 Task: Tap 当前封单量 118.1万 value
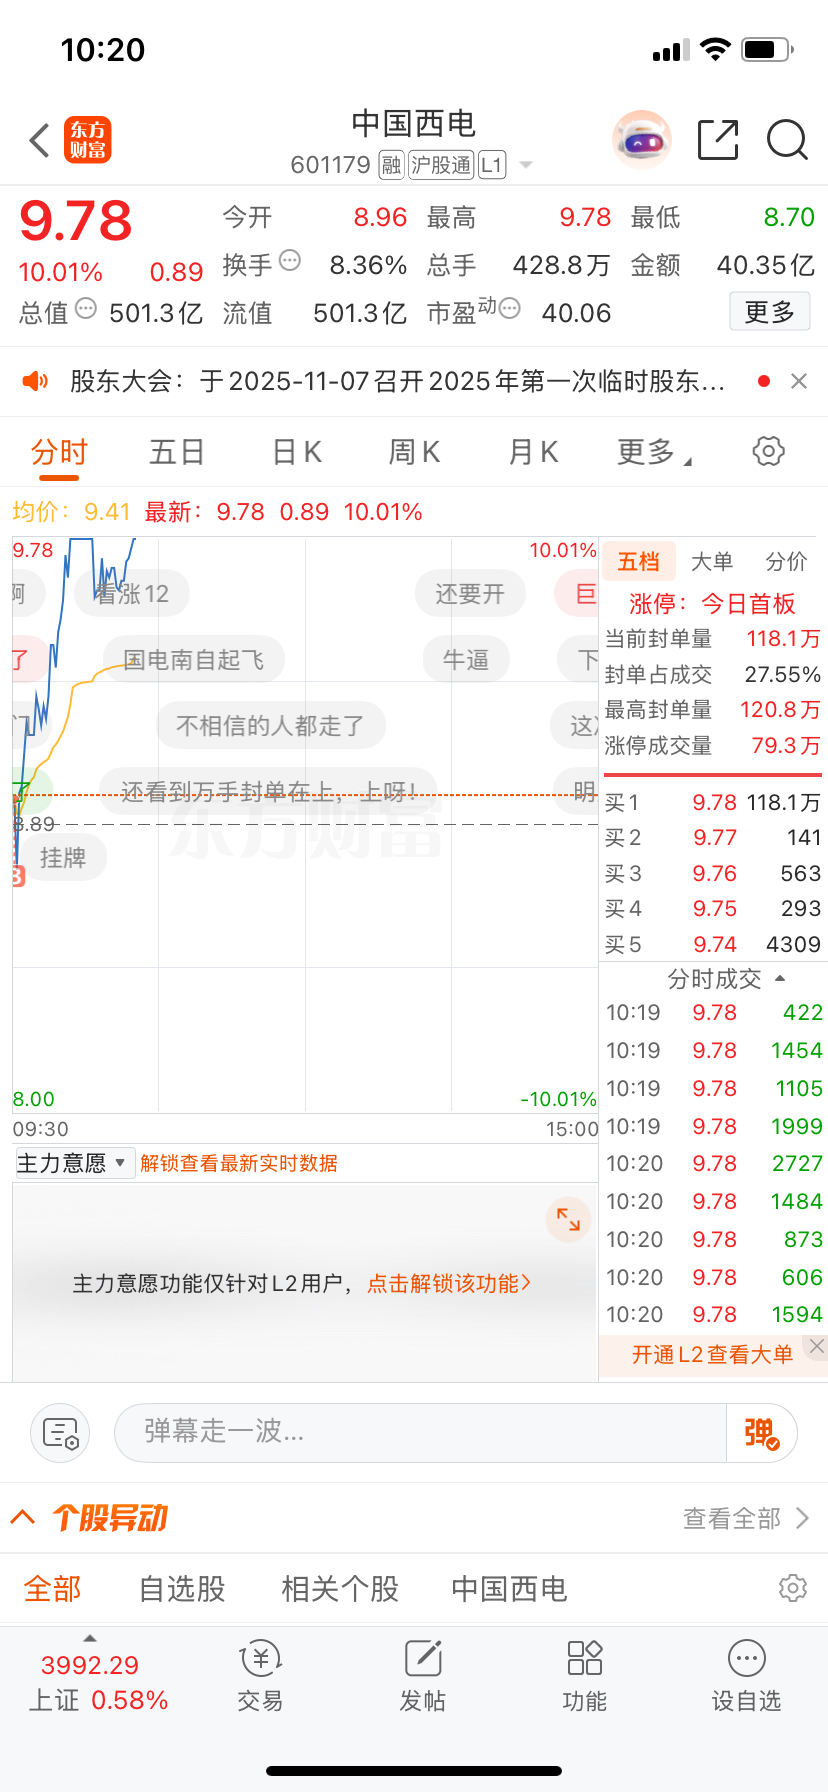click(x=783, y=639)
